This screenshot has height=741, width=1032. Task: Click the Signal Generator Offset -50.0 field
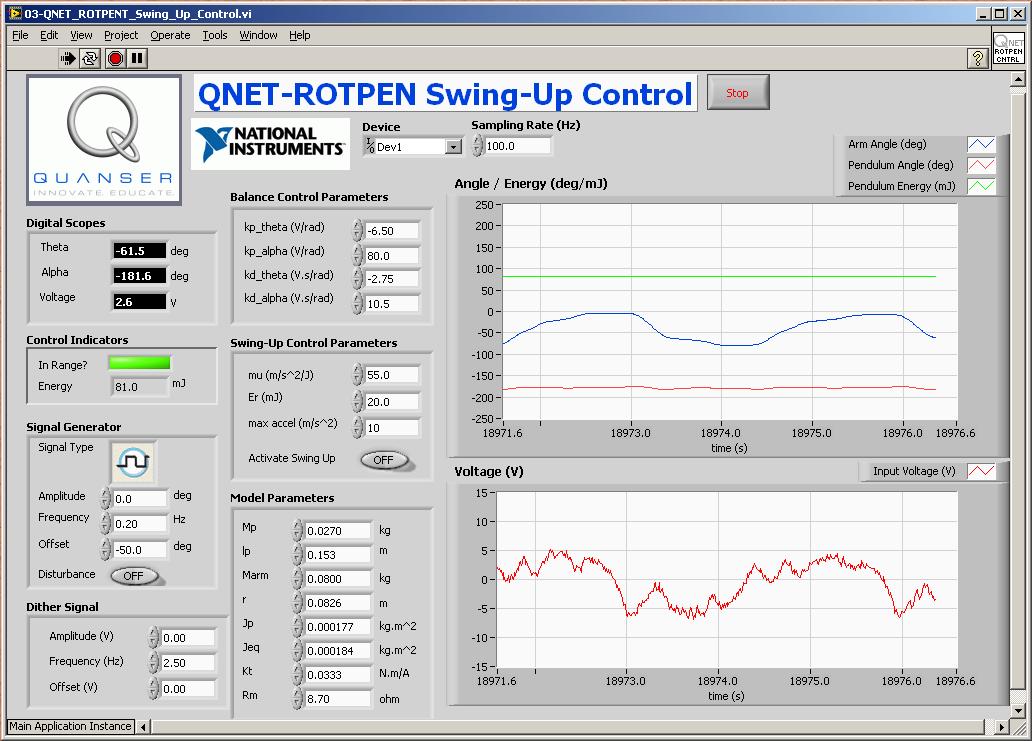pyautogui.click(x=140, y=549)
